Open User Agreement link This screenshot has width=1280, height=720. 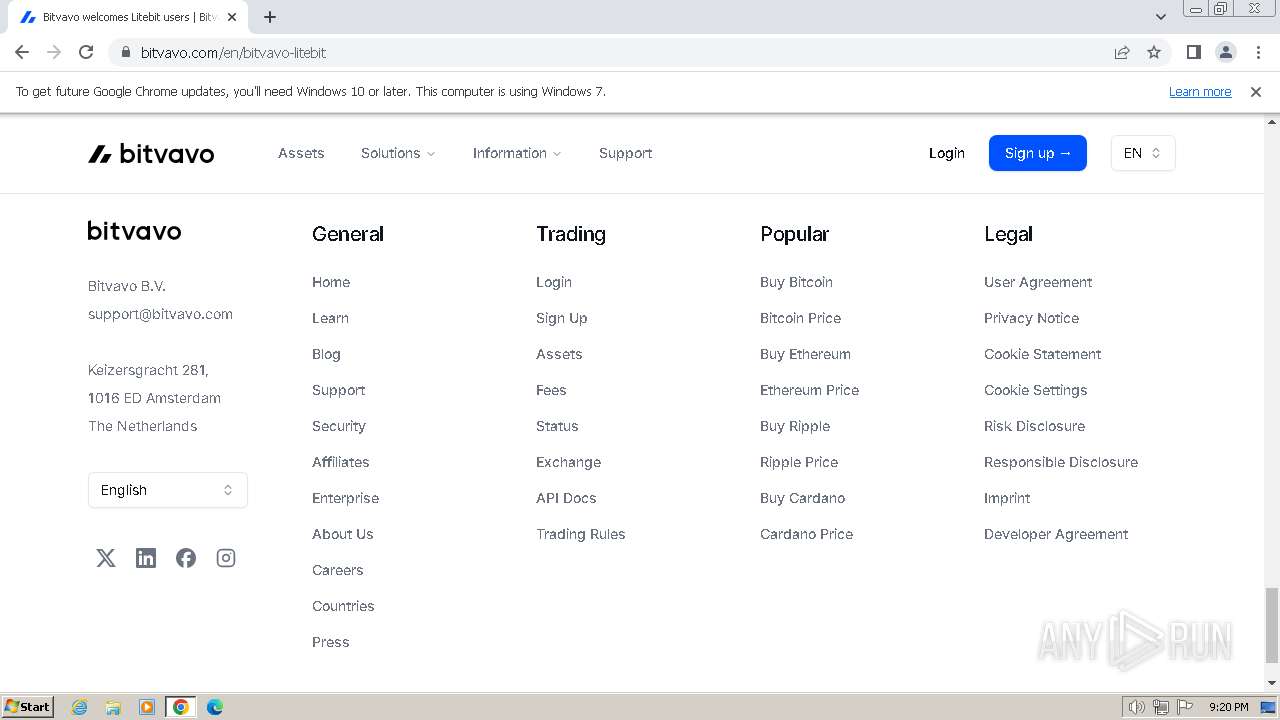pos(1038,282)
